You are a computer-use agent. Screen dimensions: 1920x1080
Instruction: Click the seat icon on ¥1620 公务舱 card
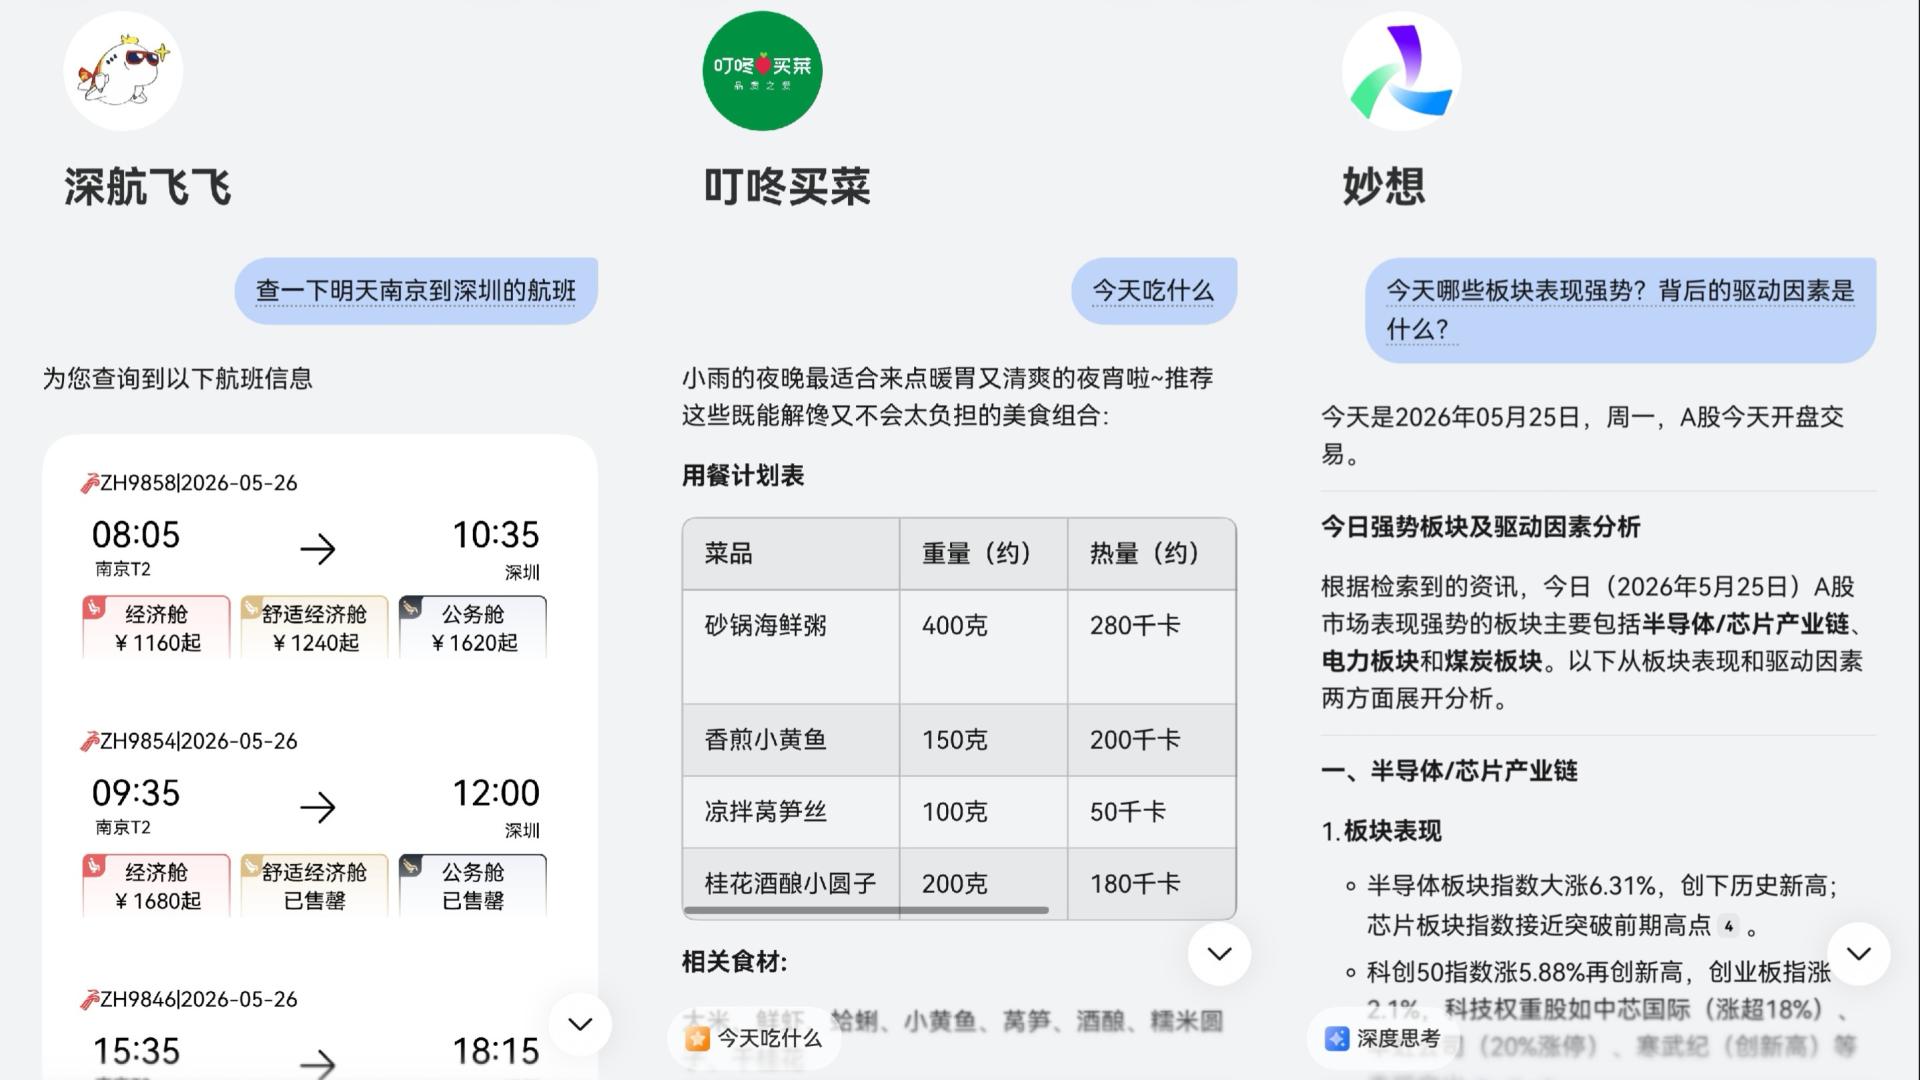411,607
